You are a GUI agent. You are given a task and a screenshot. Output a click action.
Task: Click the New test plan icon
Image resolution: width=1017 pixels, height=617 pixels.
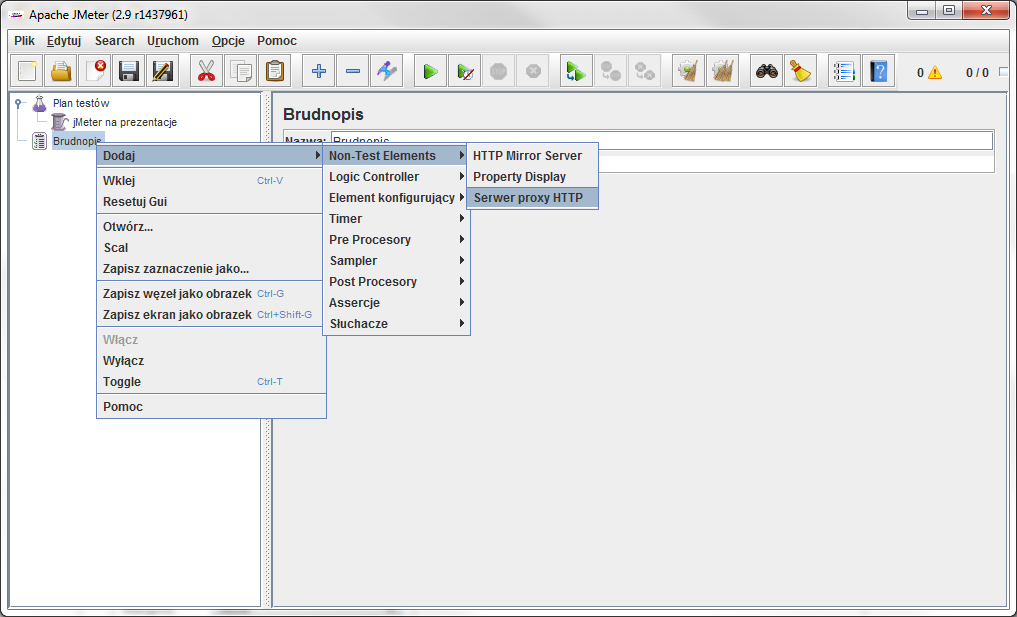pyautogui.click(x=27, y=71)
